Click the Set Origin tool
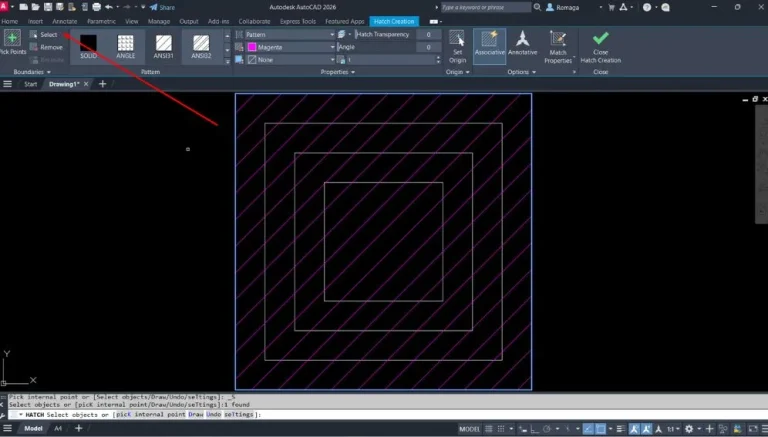 [457, 47]
